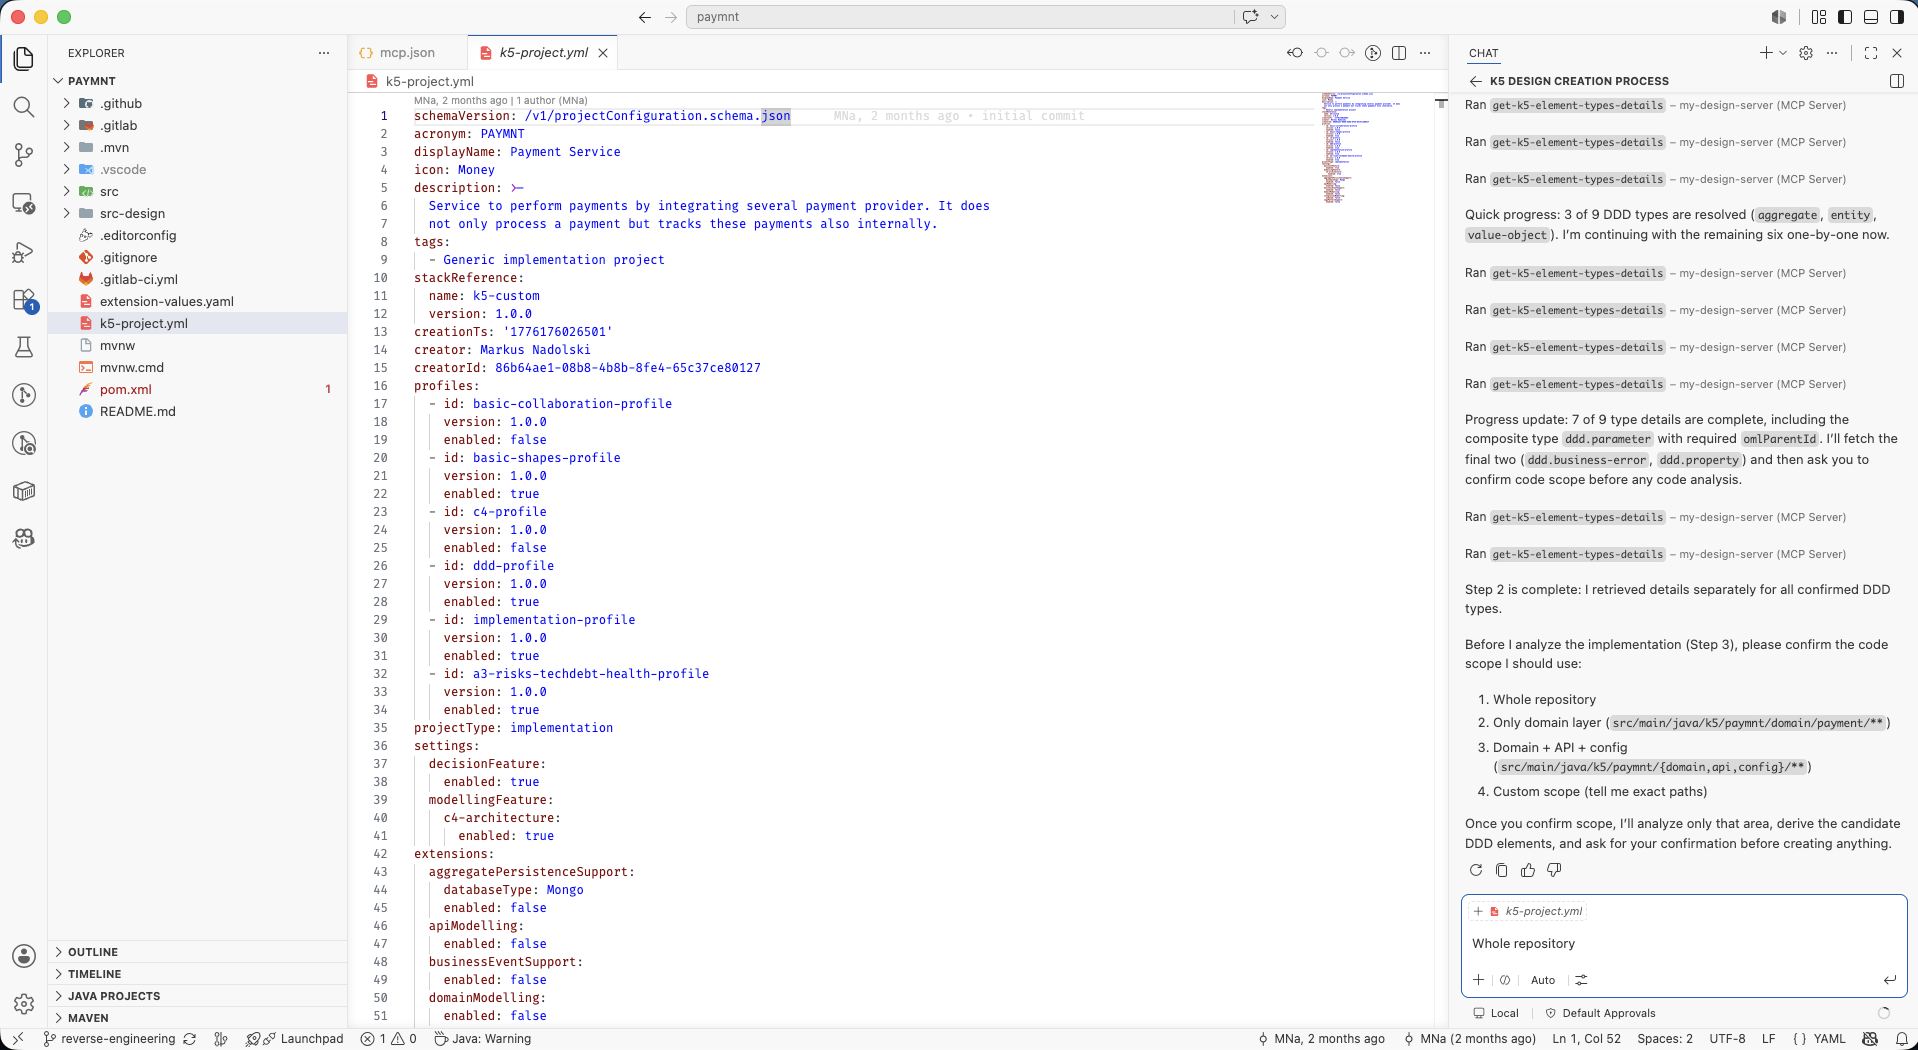
Task: Maximize the chat panel
Action: point(1871,53)
